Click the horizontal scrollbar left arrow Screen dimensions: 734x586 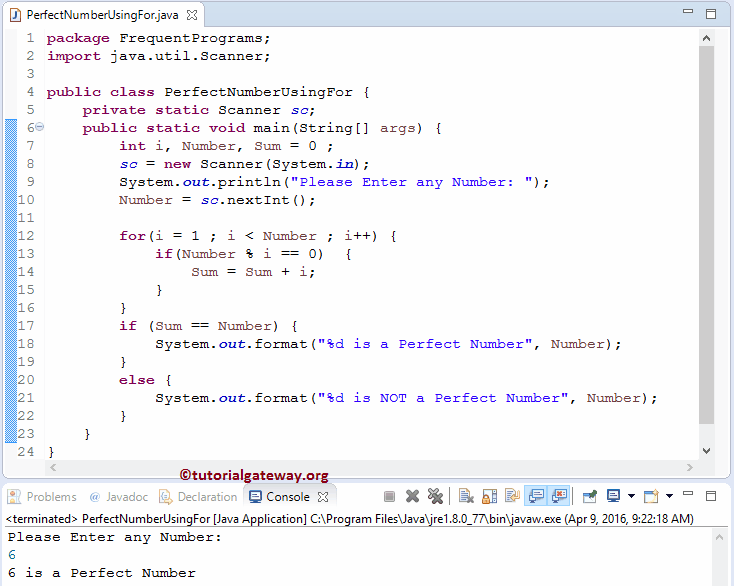53,467
